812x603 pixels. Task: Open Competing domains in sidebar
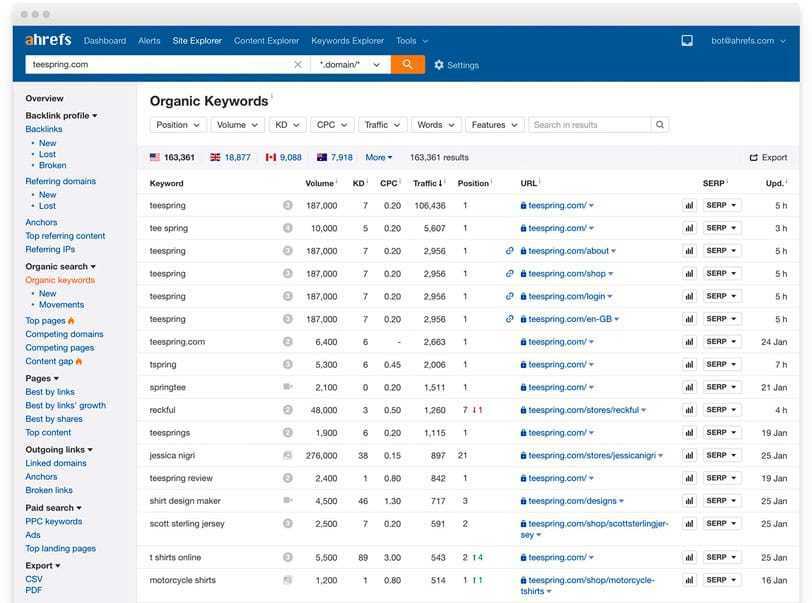point(64,334)
